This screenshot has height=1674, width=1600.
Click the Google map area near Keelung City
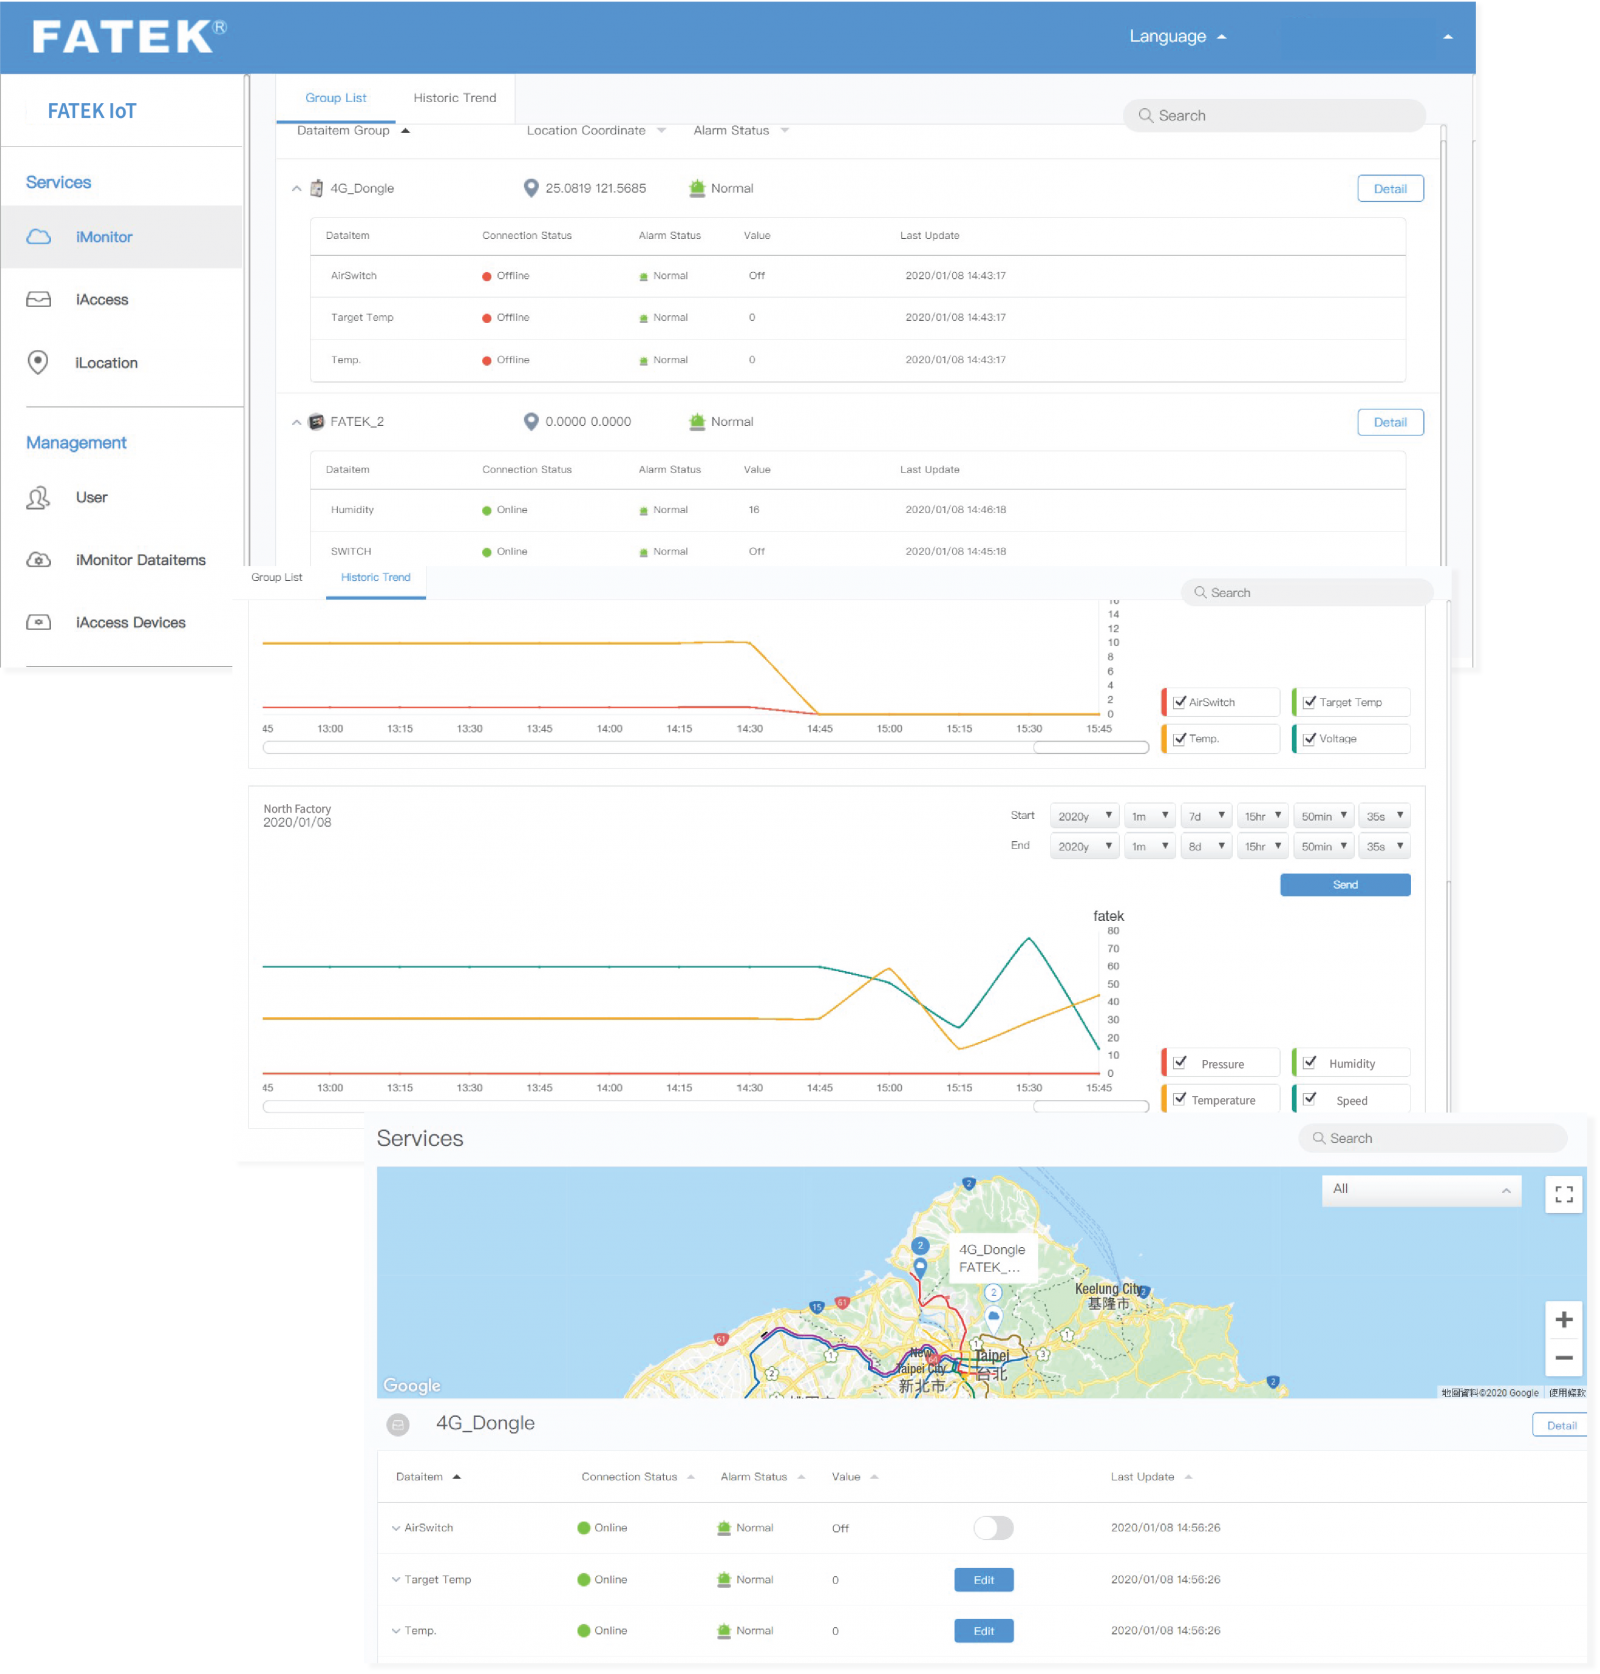[1108, 1296]
